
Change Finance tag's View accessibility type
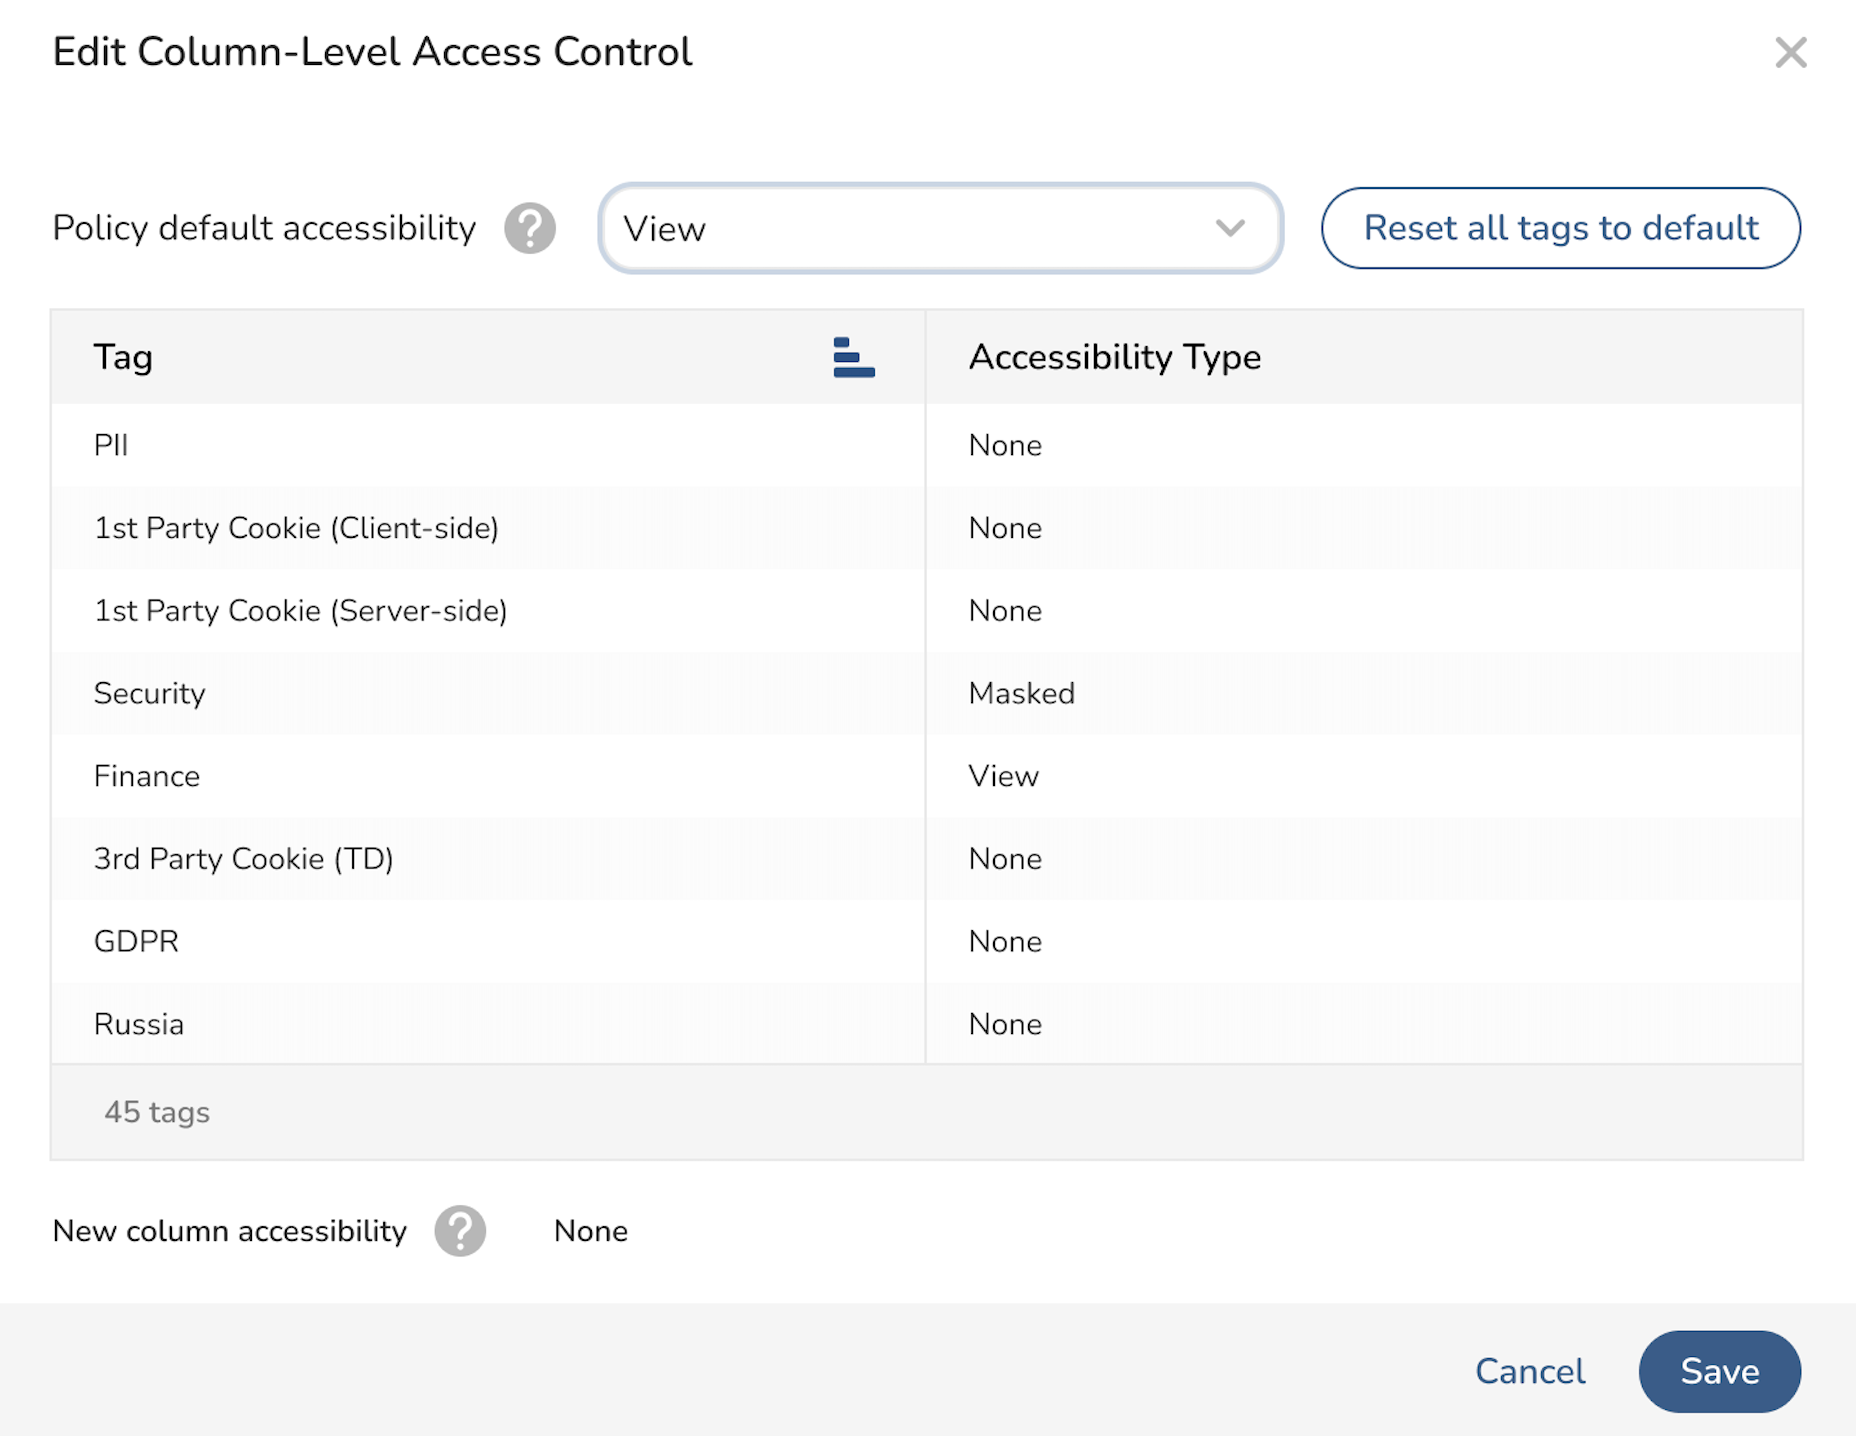coord(1003,777)
